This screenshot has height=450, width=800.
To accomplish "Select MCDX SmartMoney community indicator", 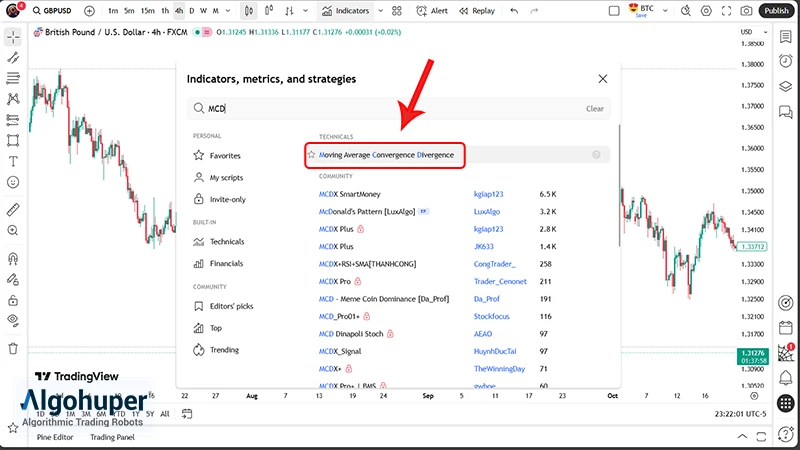I will click(x=349, y=193).
